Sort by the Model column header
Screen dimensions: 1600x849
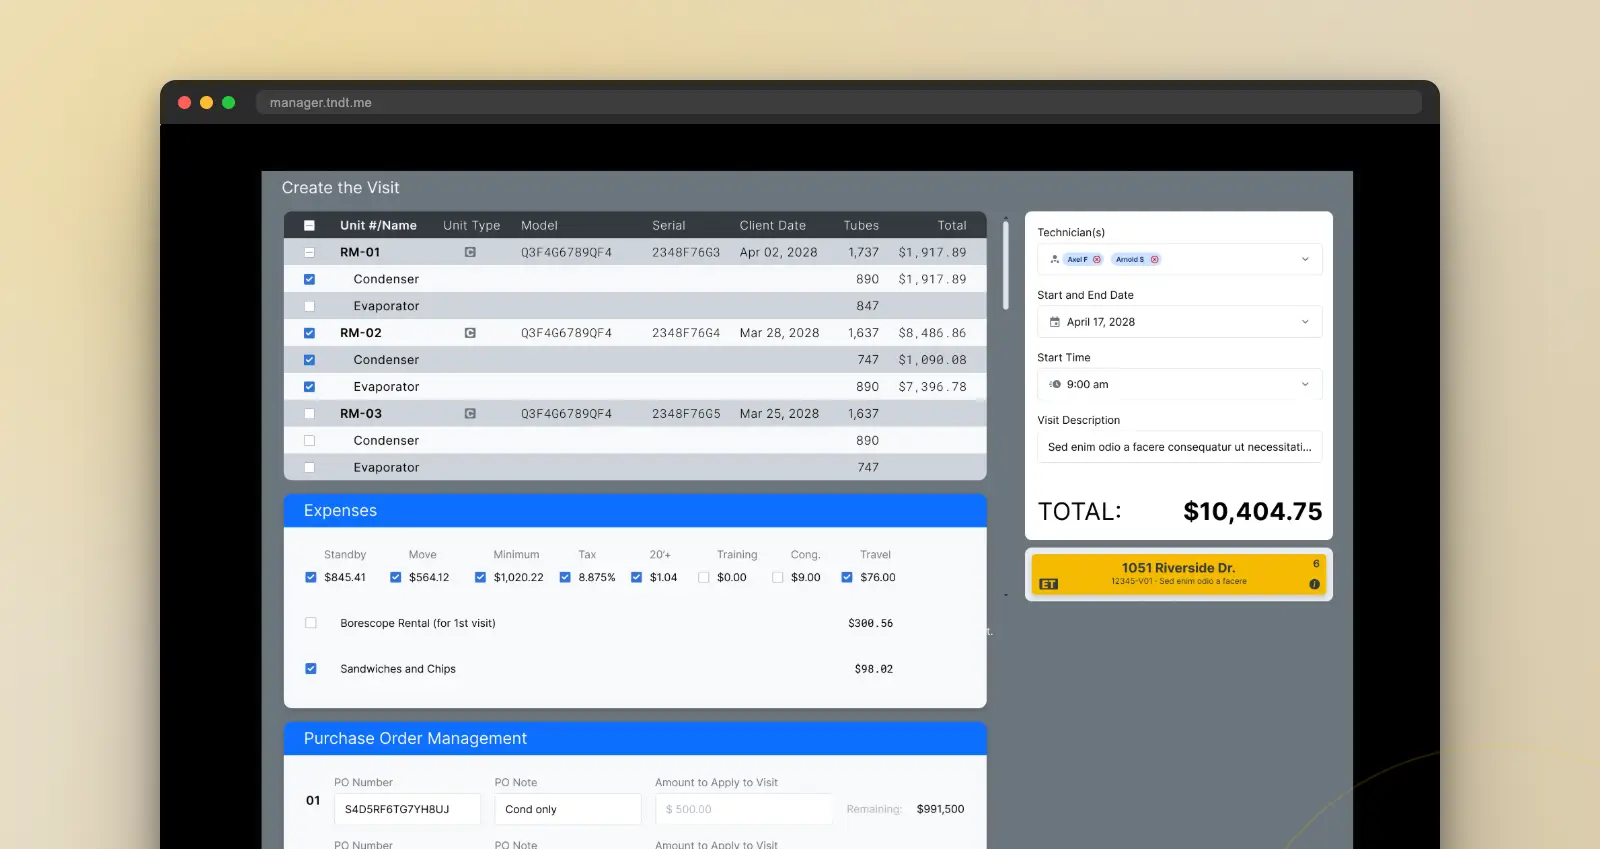(x=539, y=225)
